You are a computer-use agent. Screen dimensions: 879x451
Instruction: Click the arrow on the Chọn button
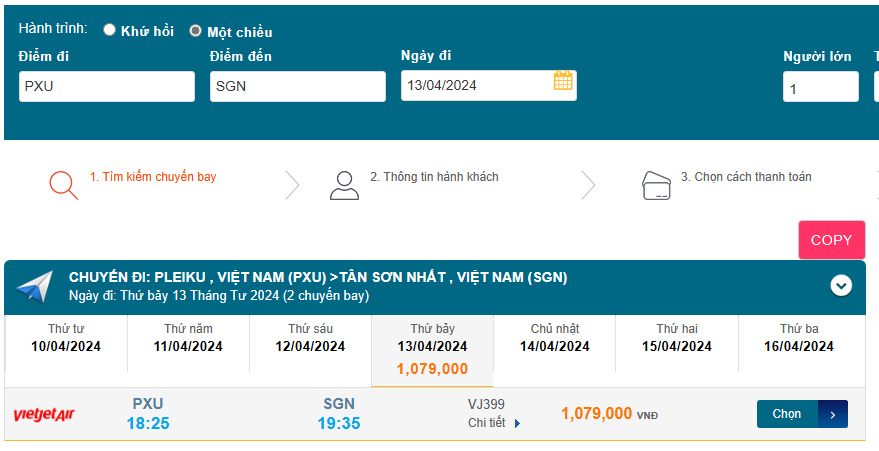click(x=833, y=414)
